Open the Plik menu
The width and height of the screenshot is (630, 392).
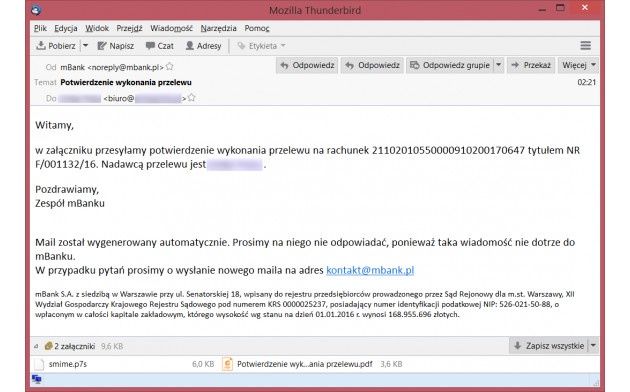coord(40,28)
